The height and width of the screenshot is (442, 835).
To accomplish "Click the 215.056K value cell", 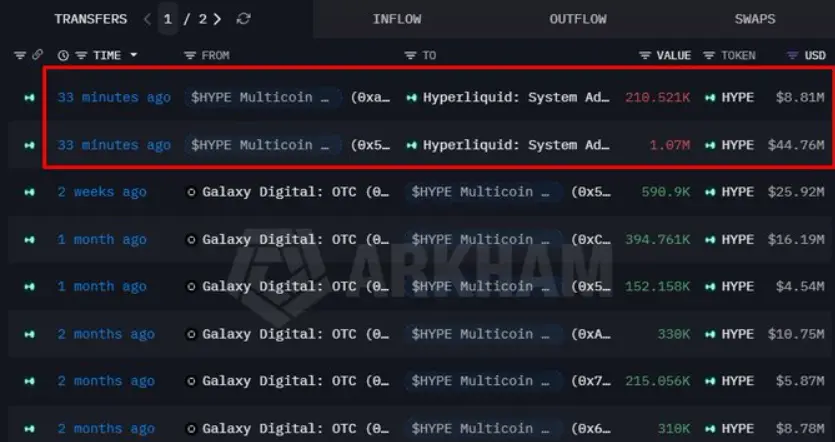I will (658, 381).
